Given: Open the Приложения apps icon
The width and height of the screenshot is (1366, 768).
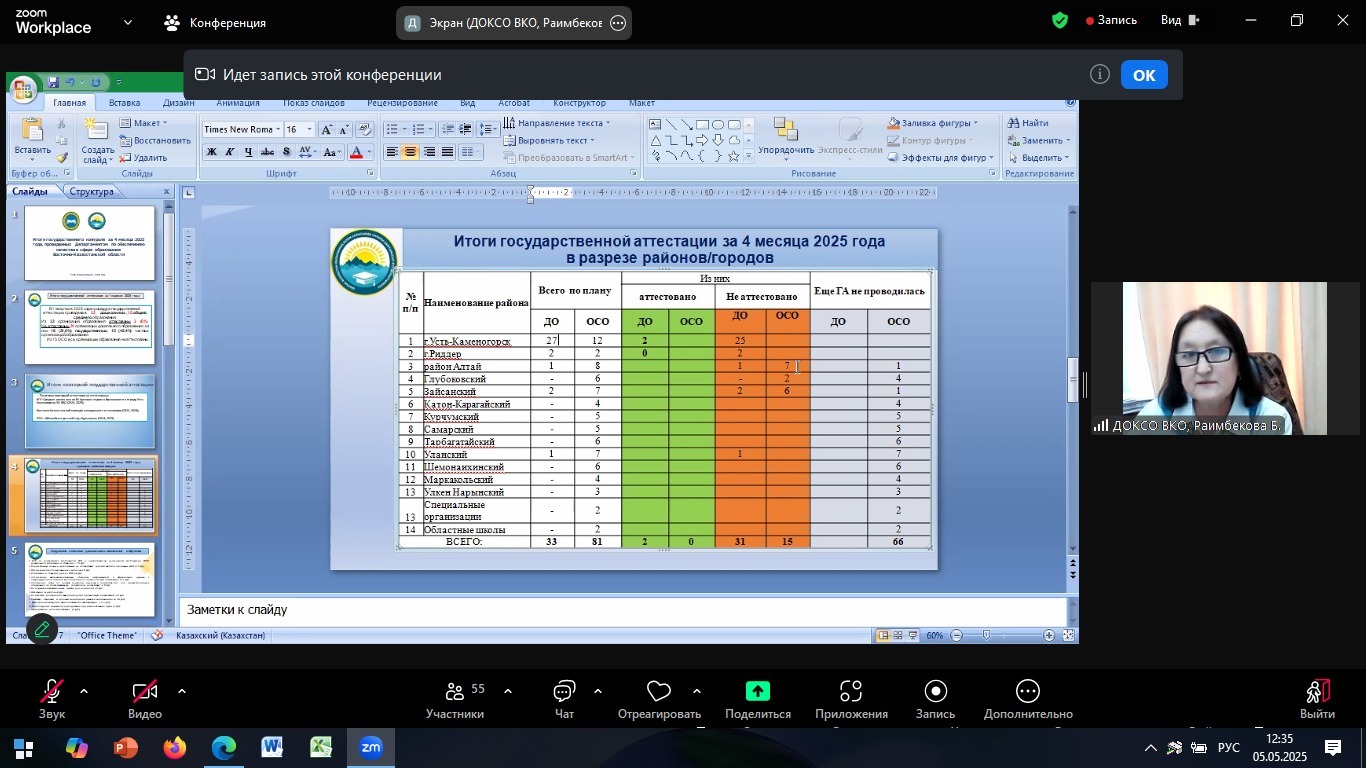Looking at the screenshot, I should click(x=851, y=692).
